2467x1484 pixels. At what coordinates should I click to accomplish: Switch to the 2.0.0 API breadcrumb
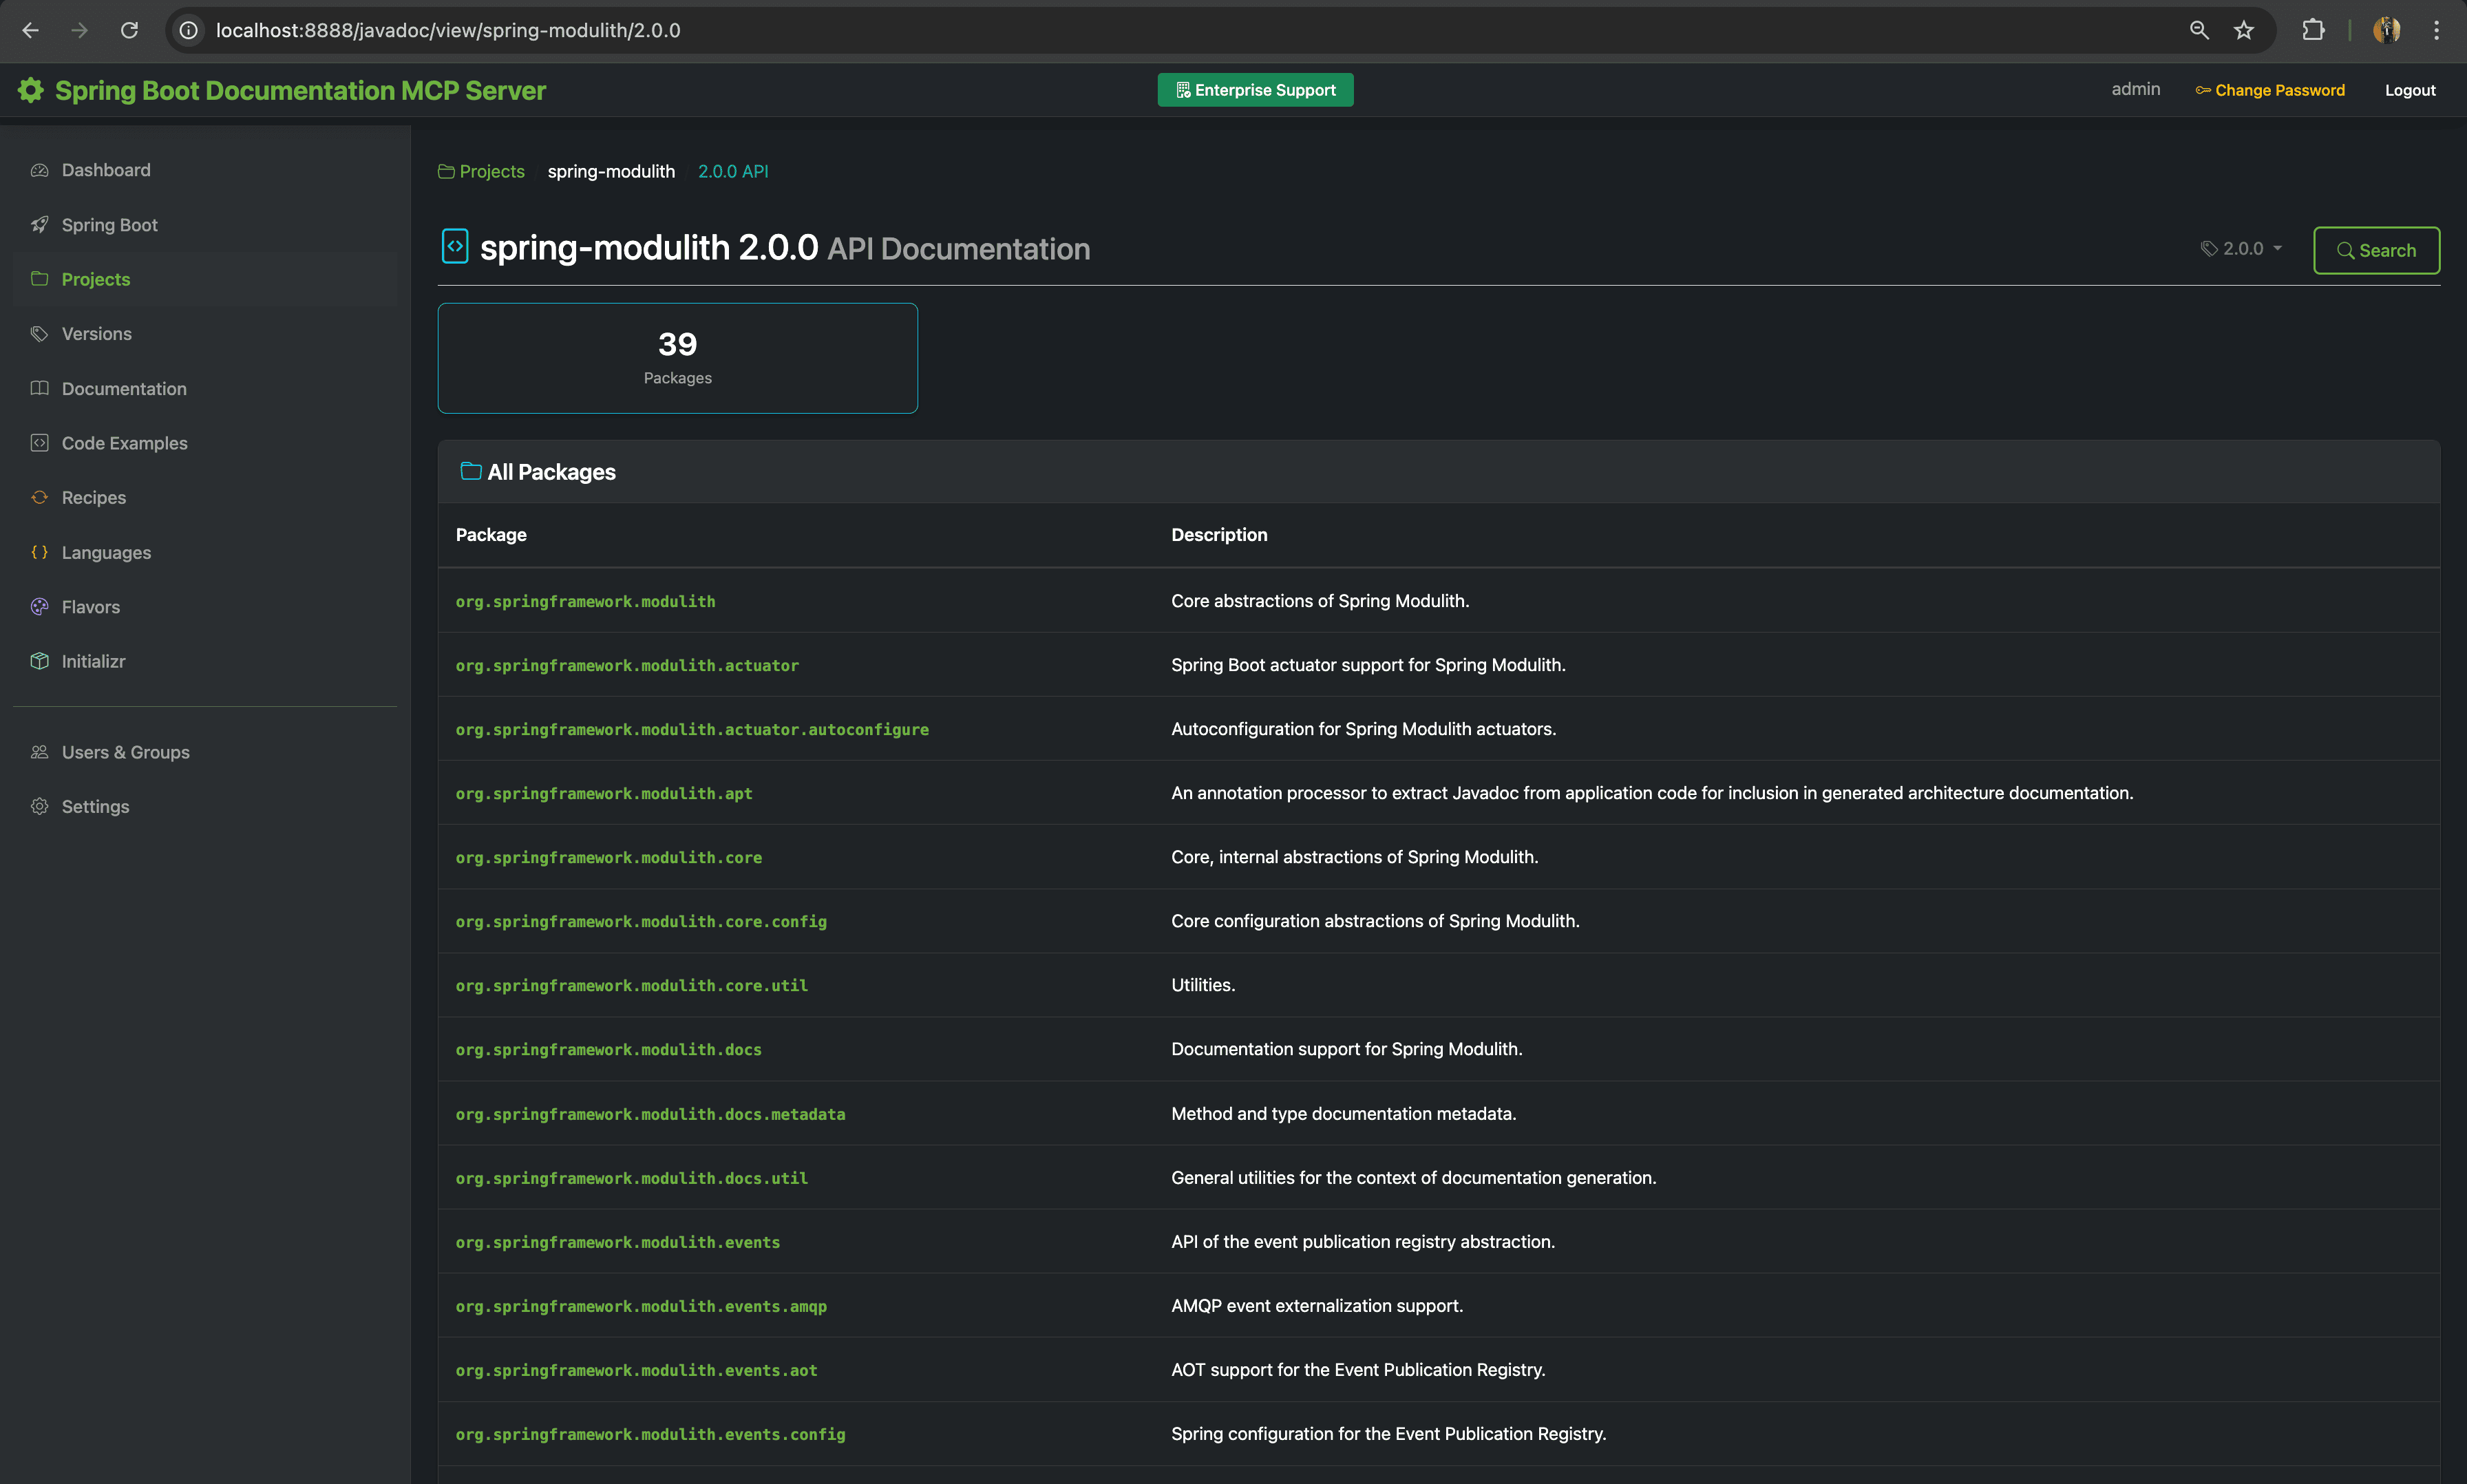click(733, 171)
